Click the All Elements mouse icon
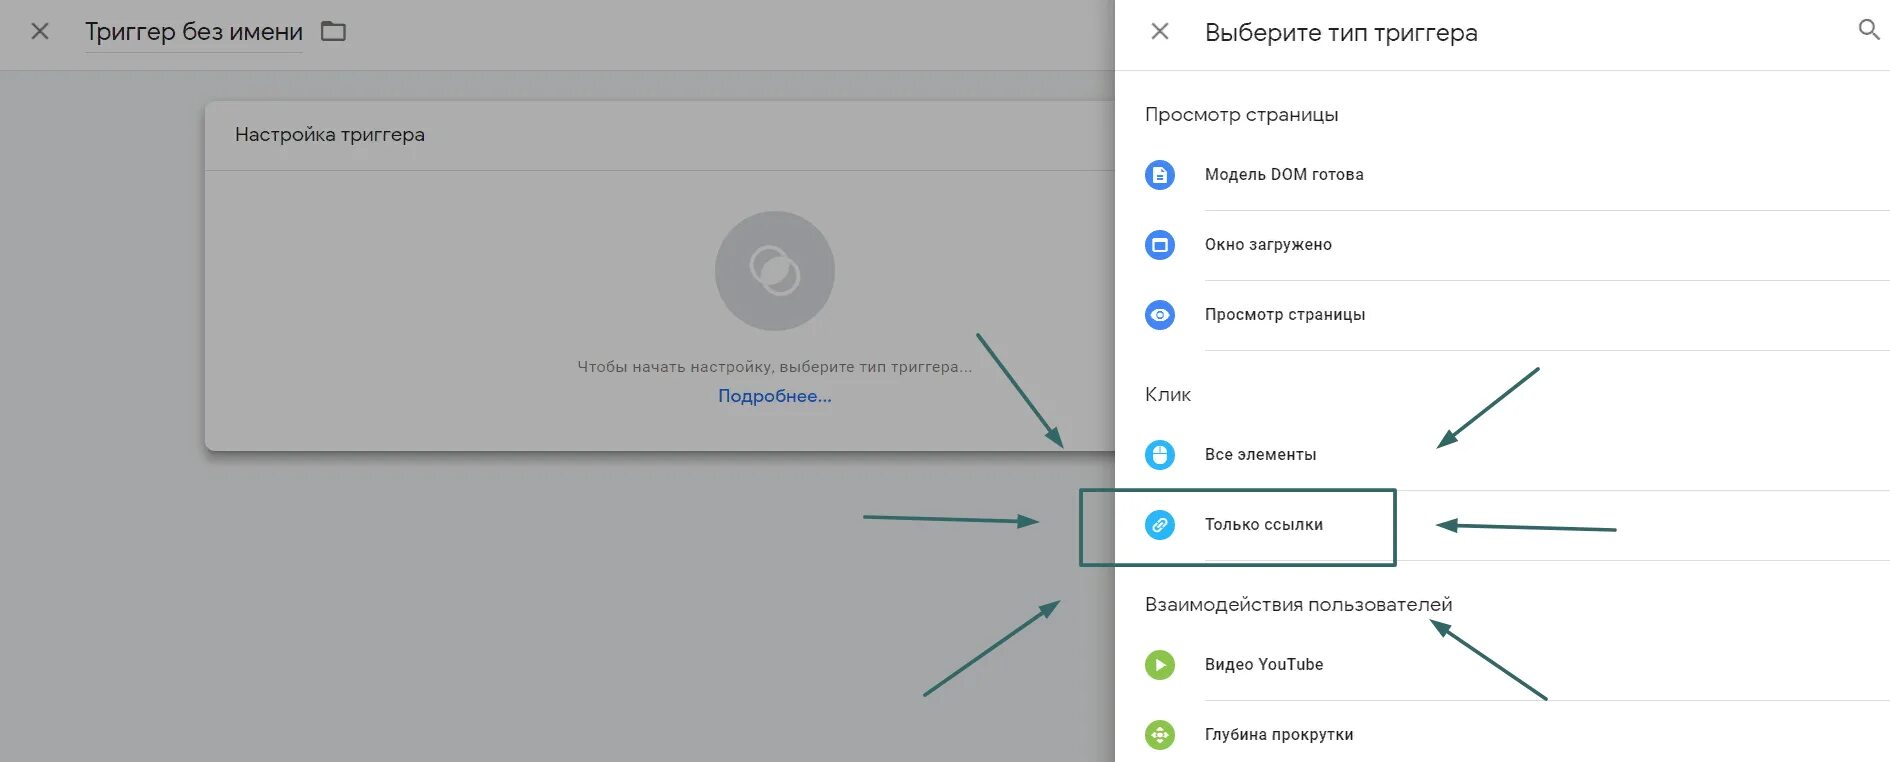This screenshot has width=1890, height=762. 1160,455
